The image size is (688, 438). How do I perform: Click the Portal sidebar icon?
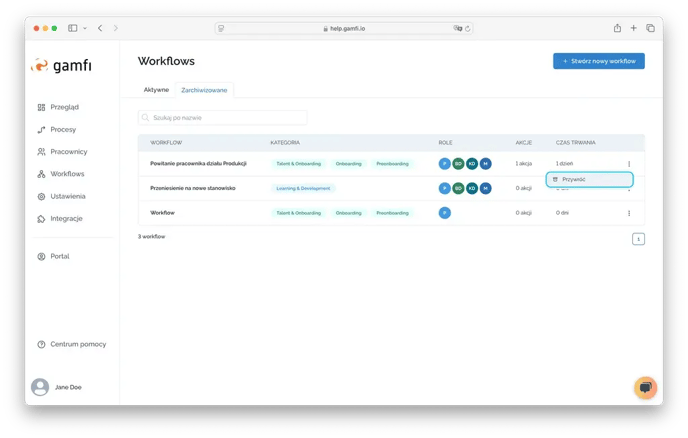pos(41,256)
